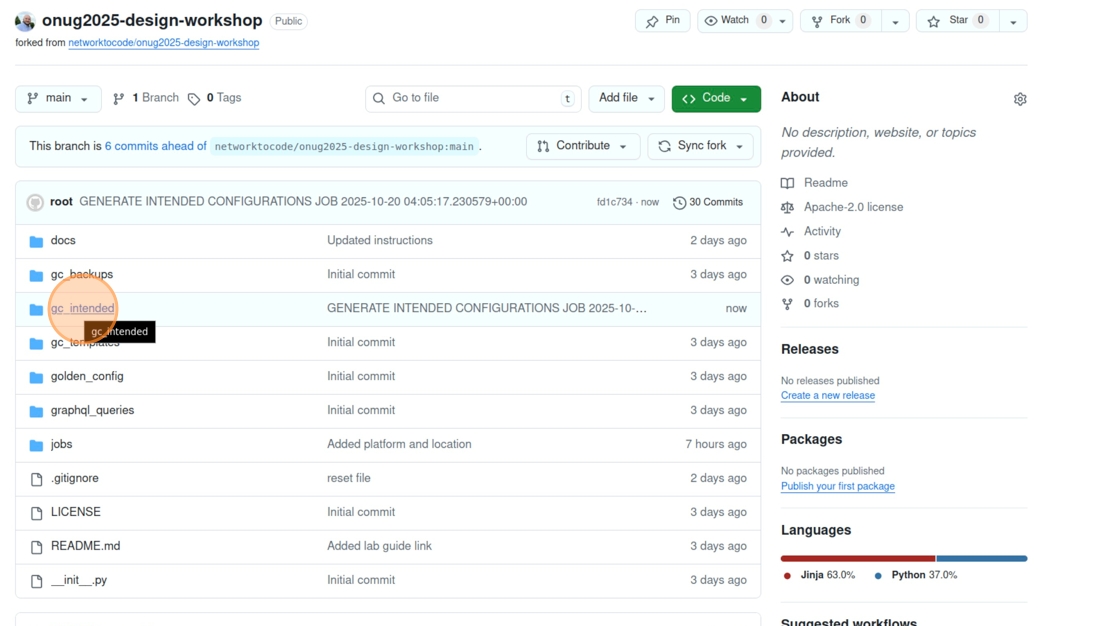Fork this repository
This screenshot has height=626, width=1120.
click(841, 21)
